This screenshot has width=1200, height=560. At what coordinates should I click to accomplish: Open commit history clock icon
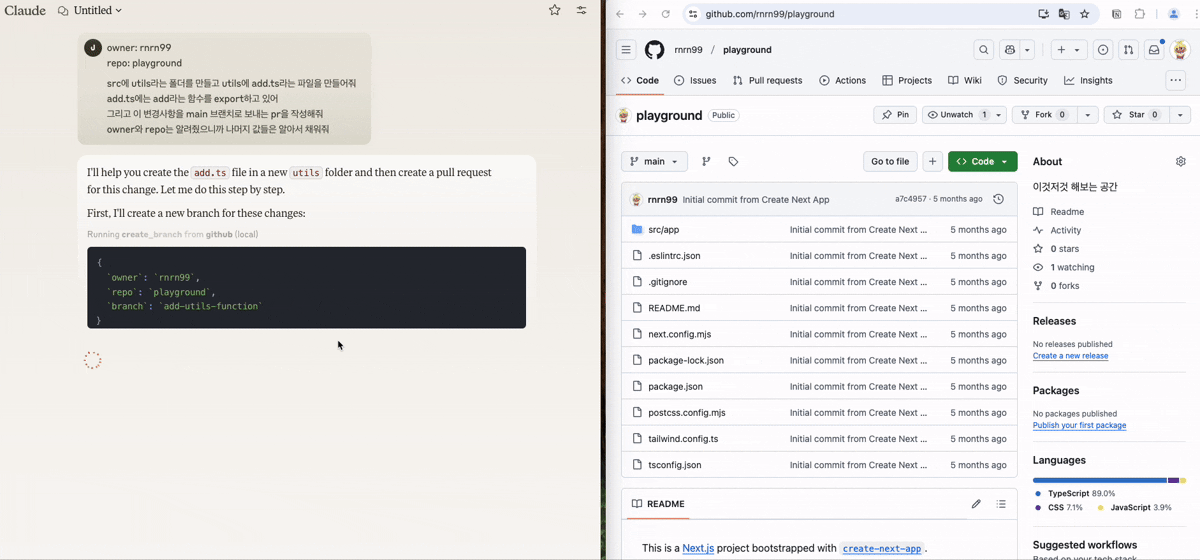998,199
